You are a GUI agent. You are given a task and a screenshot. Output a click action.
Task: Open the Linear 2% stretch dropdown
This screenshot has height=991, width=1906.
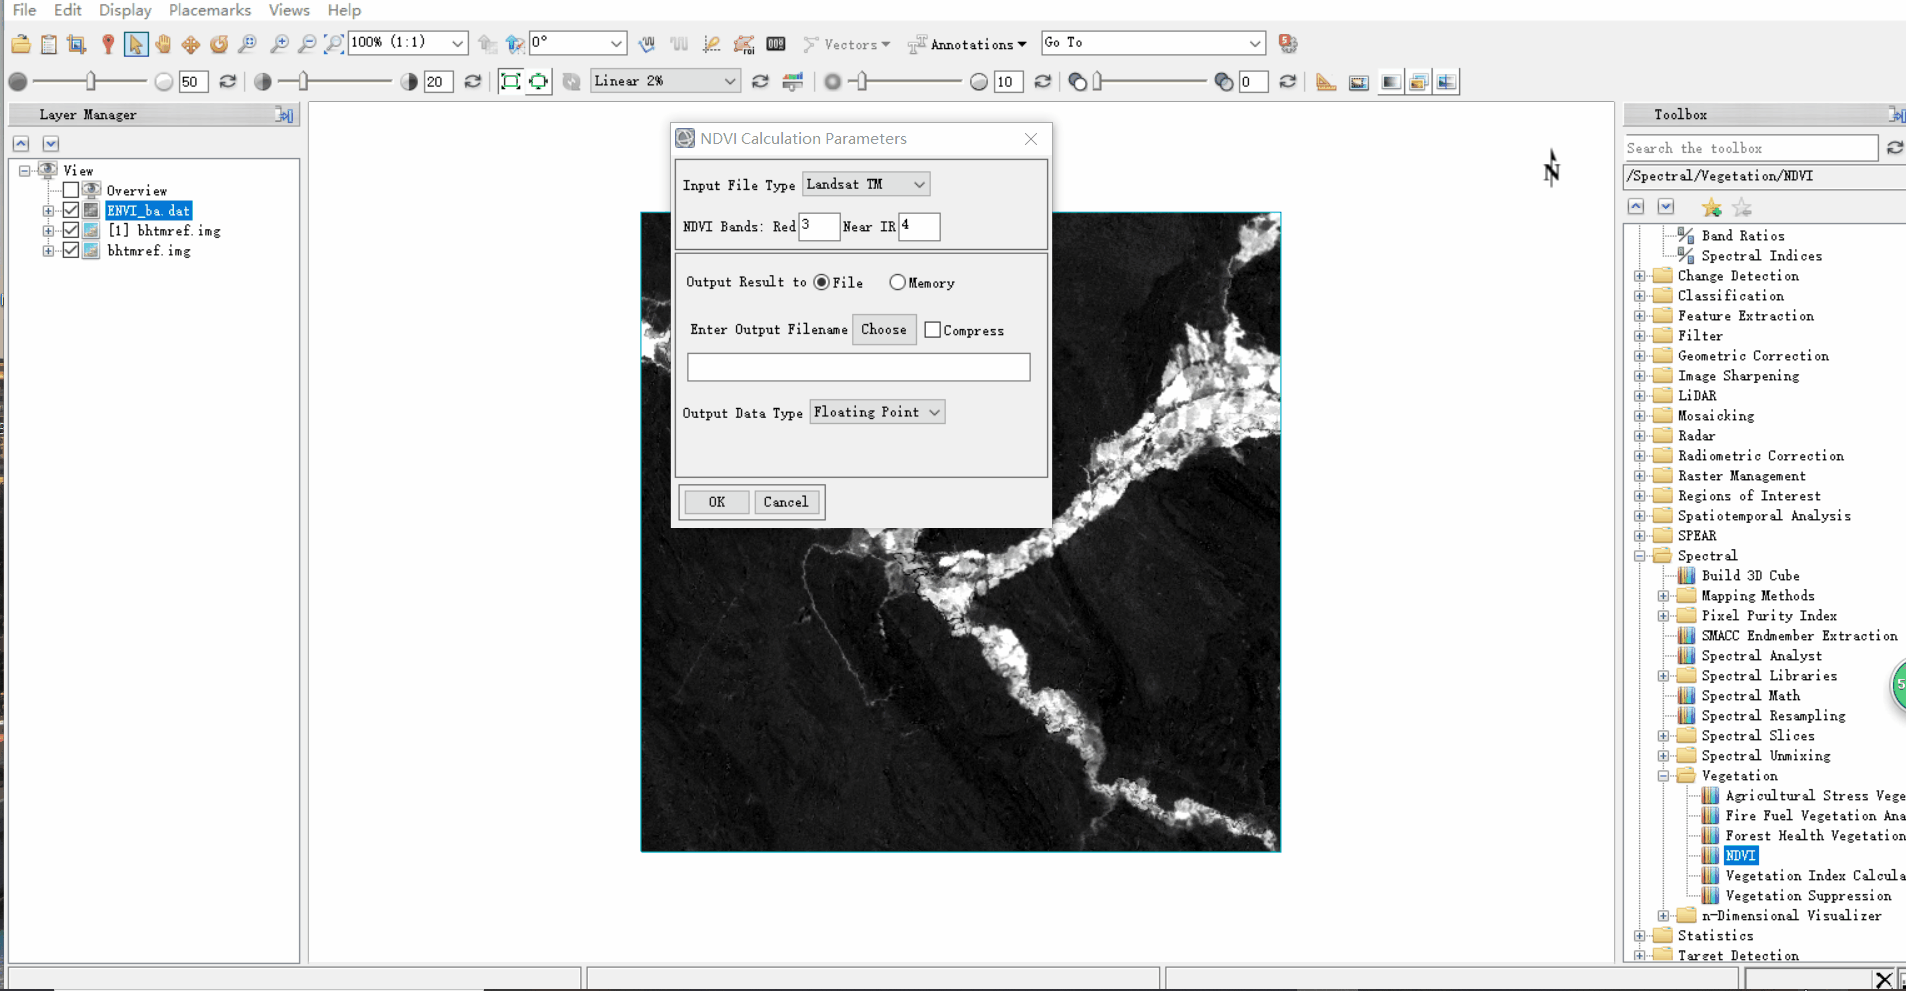(665, 81)
